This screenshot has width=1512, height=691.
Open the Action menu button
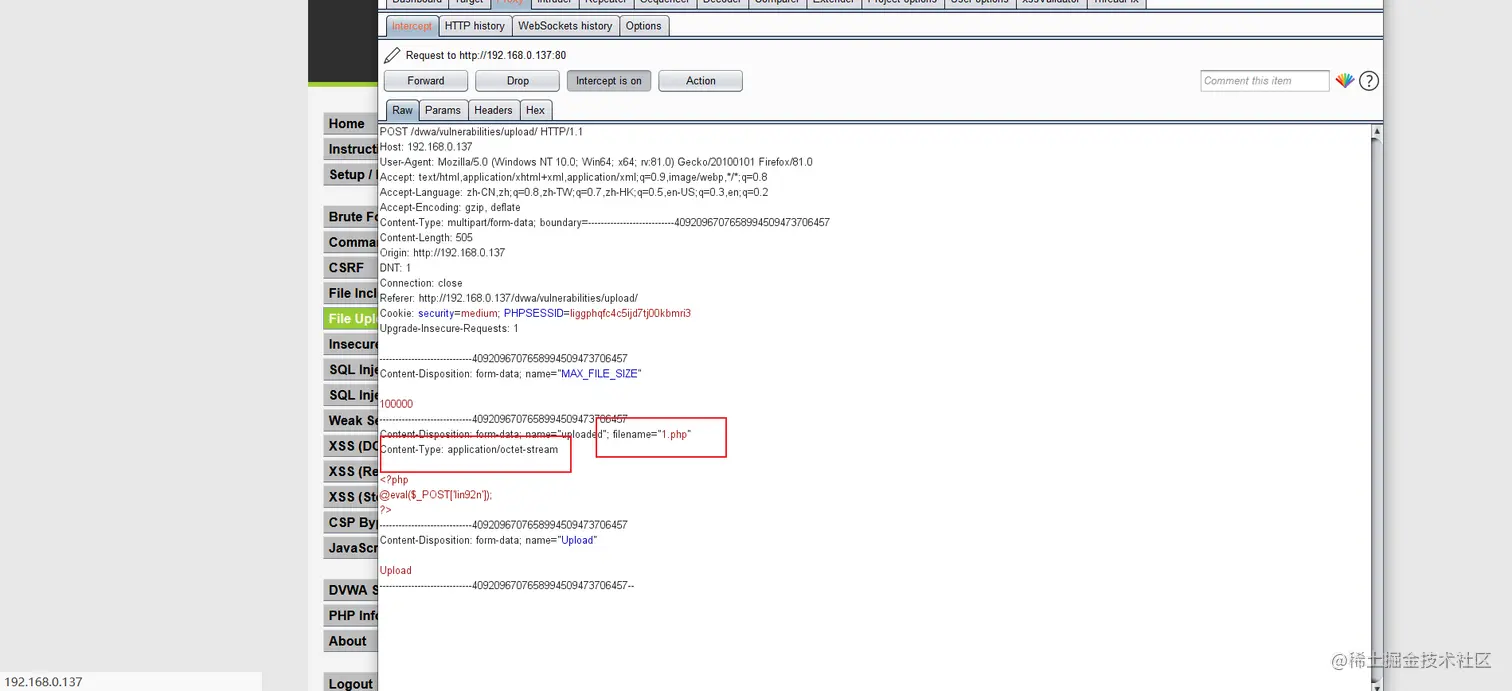tap(701, 81)
